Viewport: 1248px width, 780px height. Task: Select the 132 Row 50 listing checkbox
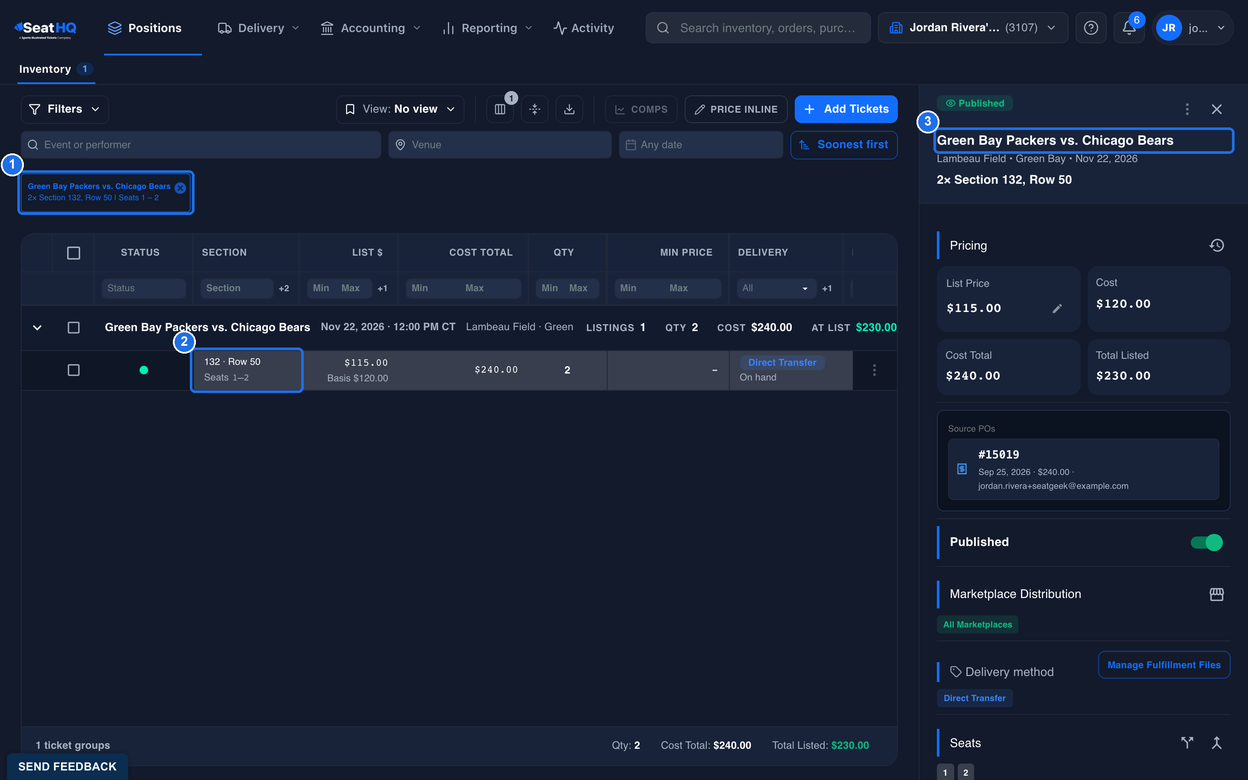tap(73, 370)
